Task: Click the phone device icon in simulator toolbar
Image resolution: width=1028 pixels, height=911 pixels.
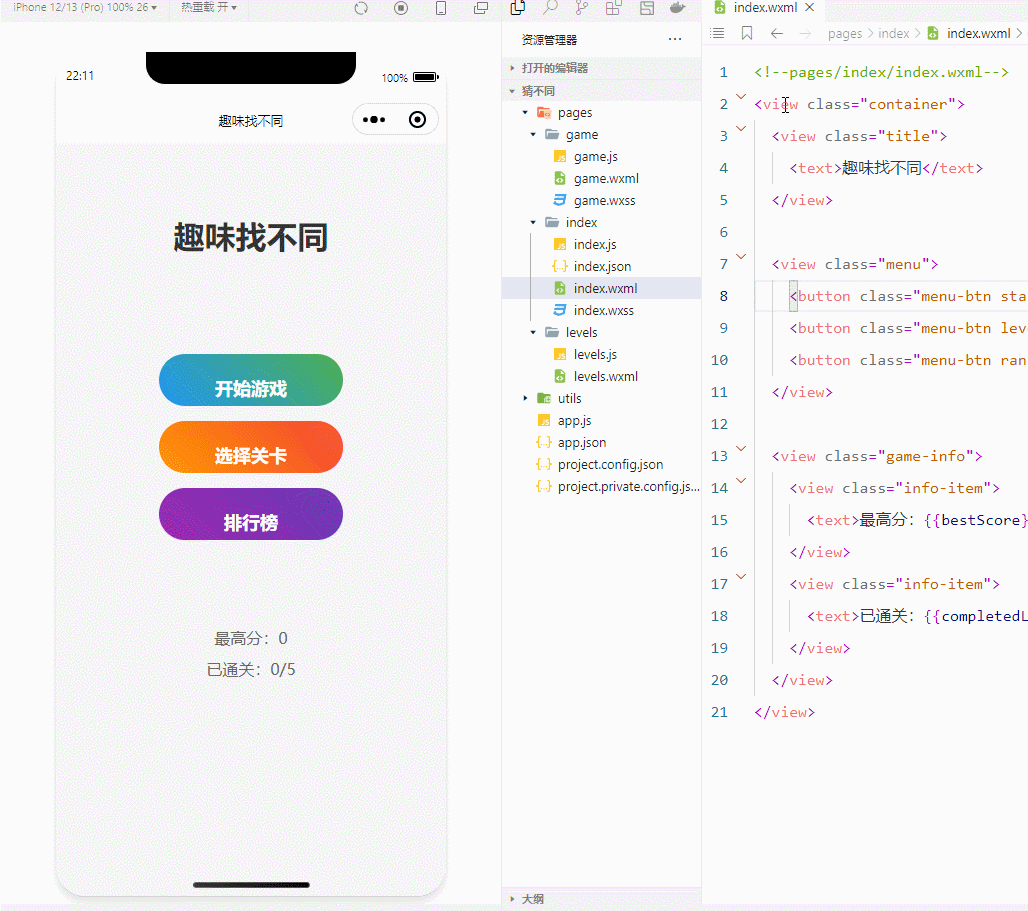Action: tap(441, 8)
